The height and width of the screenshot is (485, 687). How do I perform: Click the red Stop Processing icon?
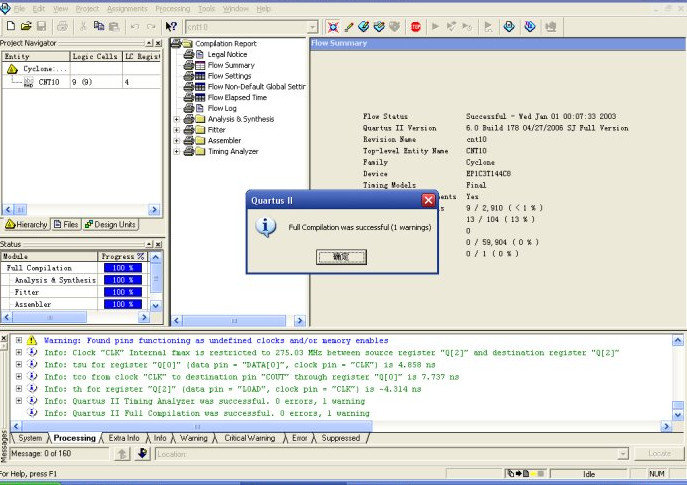[x=415, y=27]
